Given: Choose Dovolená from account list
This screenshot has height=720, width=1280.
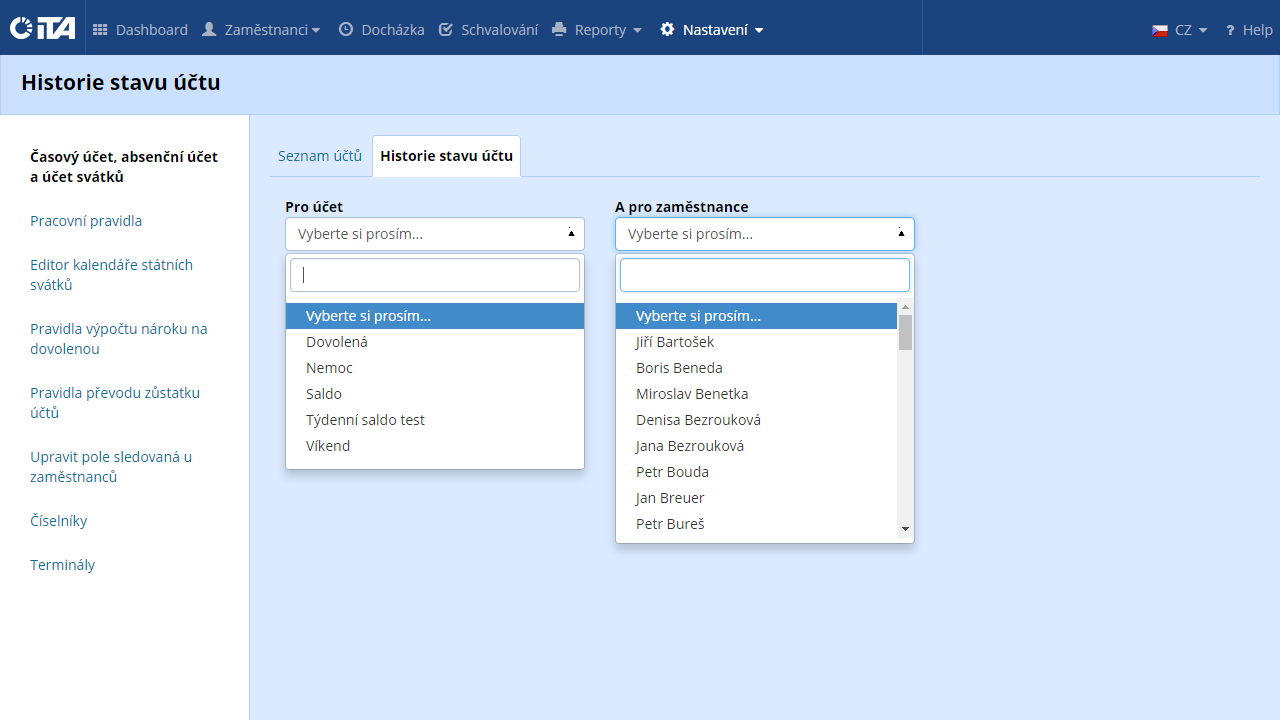Looking at the screenshot, I should [337, 342].
